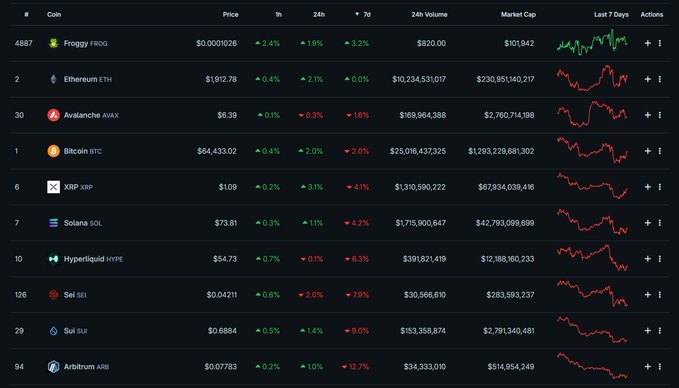Open Ethereum's 7-day sparkline chart
Viewport: 679px width, 388px height.
[x=592, y=78]
